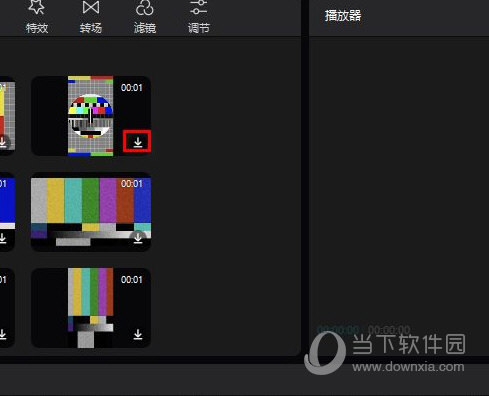Select the wide color-bars thumbnail

coord(91,212)
